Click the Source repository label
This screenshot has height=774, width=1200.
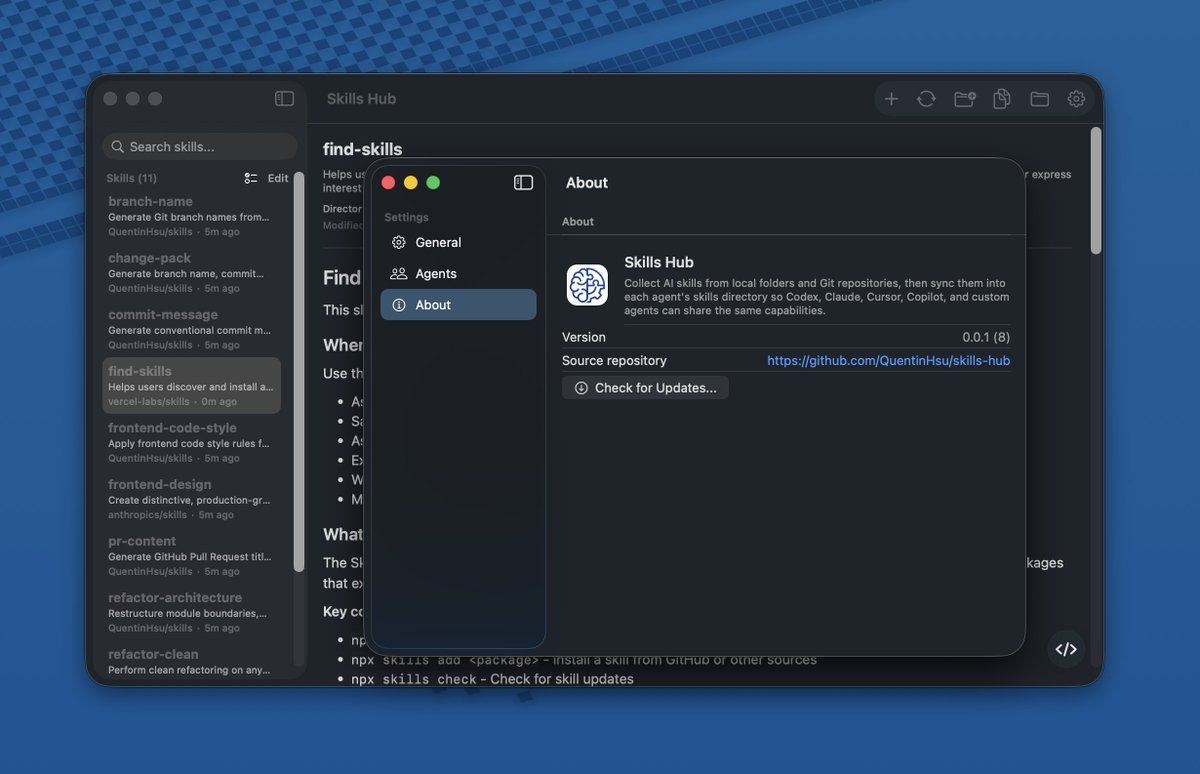614,361
